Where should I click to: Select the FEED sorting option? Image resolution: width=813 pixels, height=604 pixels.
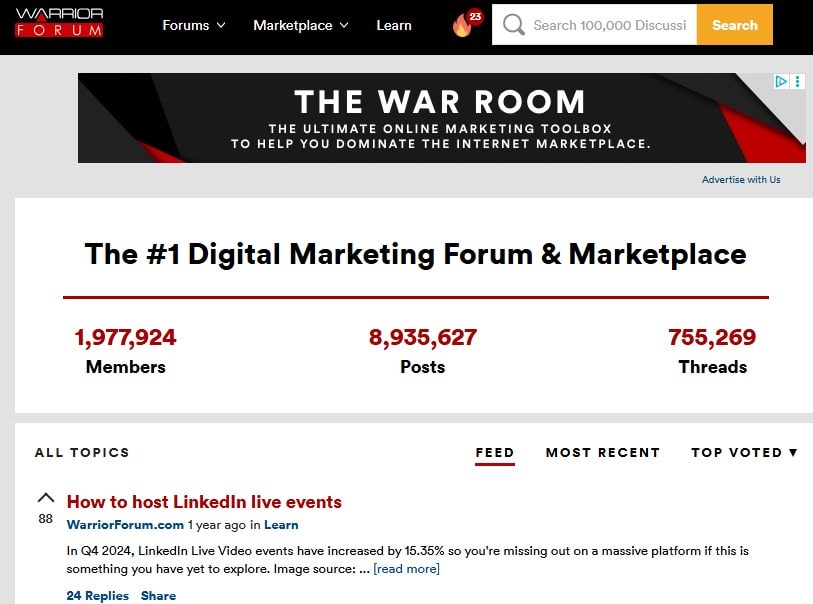point(494,452)
